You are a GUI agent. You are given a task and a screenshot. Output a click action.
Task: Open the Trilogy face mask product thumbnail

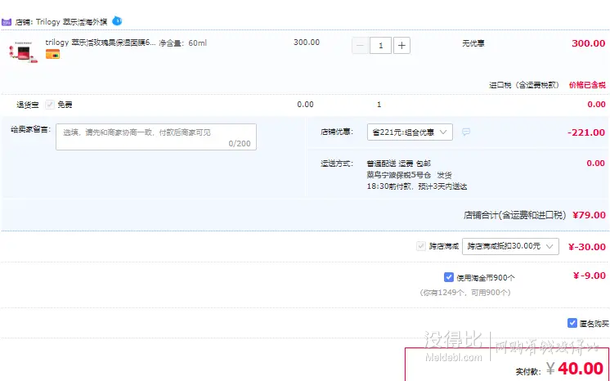[23, 52]
